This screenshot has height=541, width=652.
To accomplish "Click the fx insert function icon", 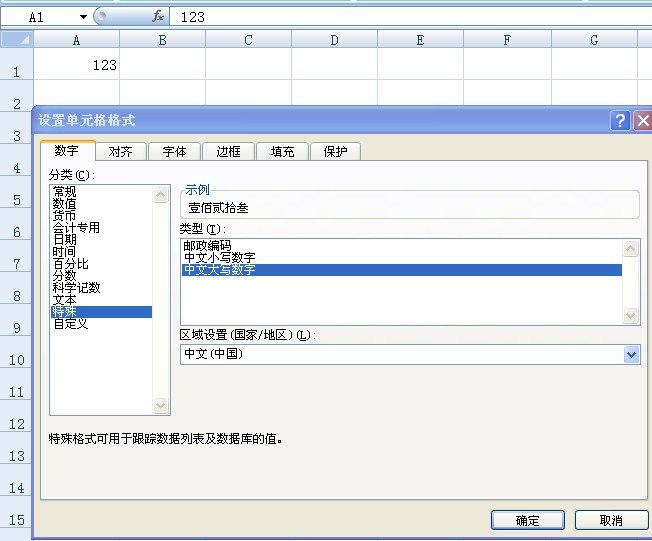I will (x=157, y=17).
